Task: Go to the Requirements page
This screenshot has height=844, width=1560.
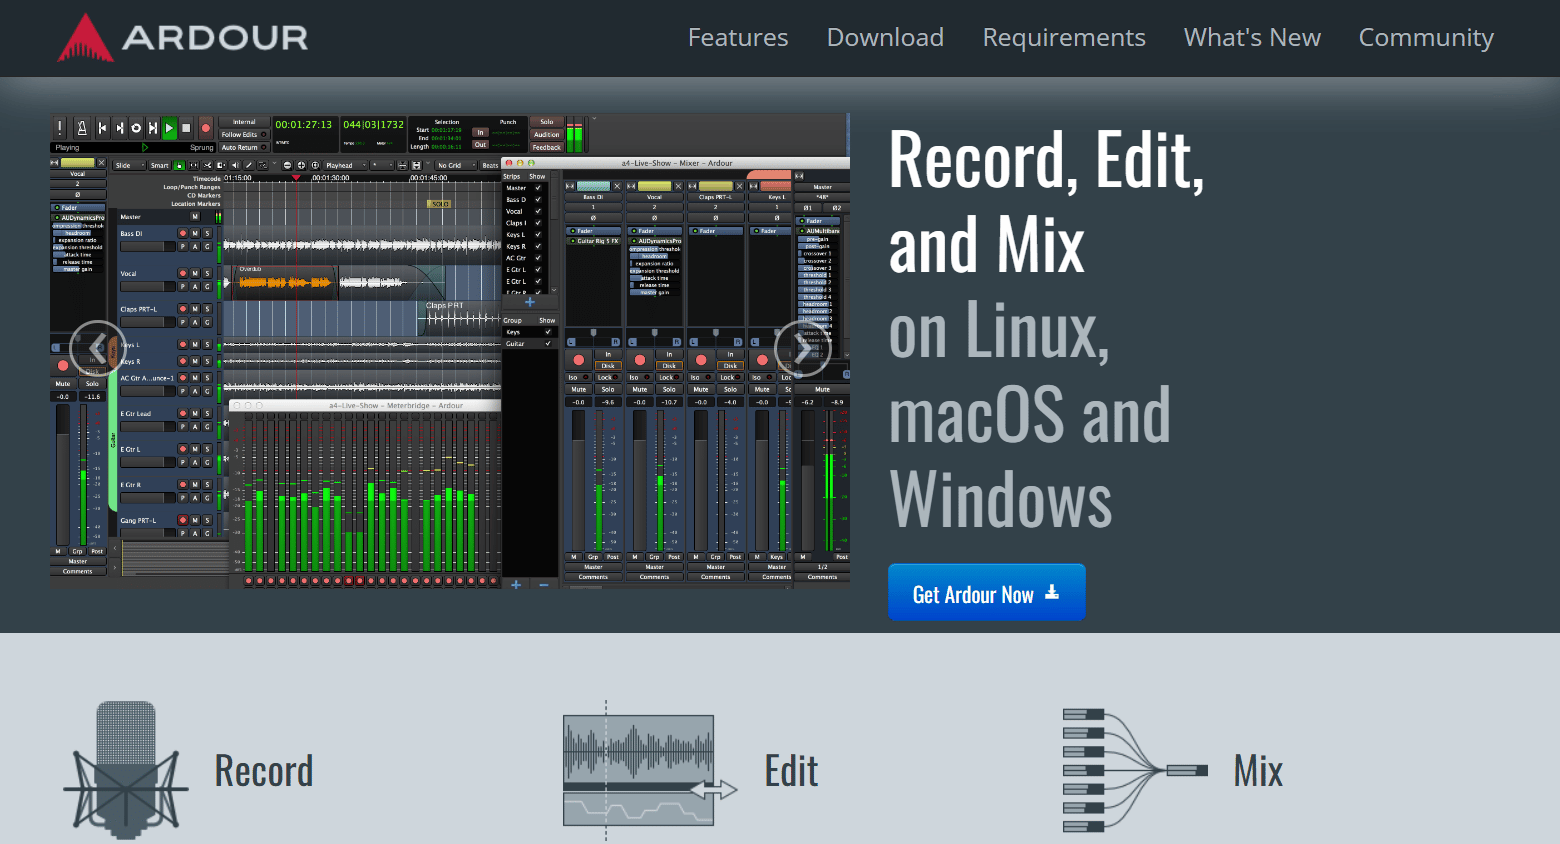Action: coord(1064,38)
